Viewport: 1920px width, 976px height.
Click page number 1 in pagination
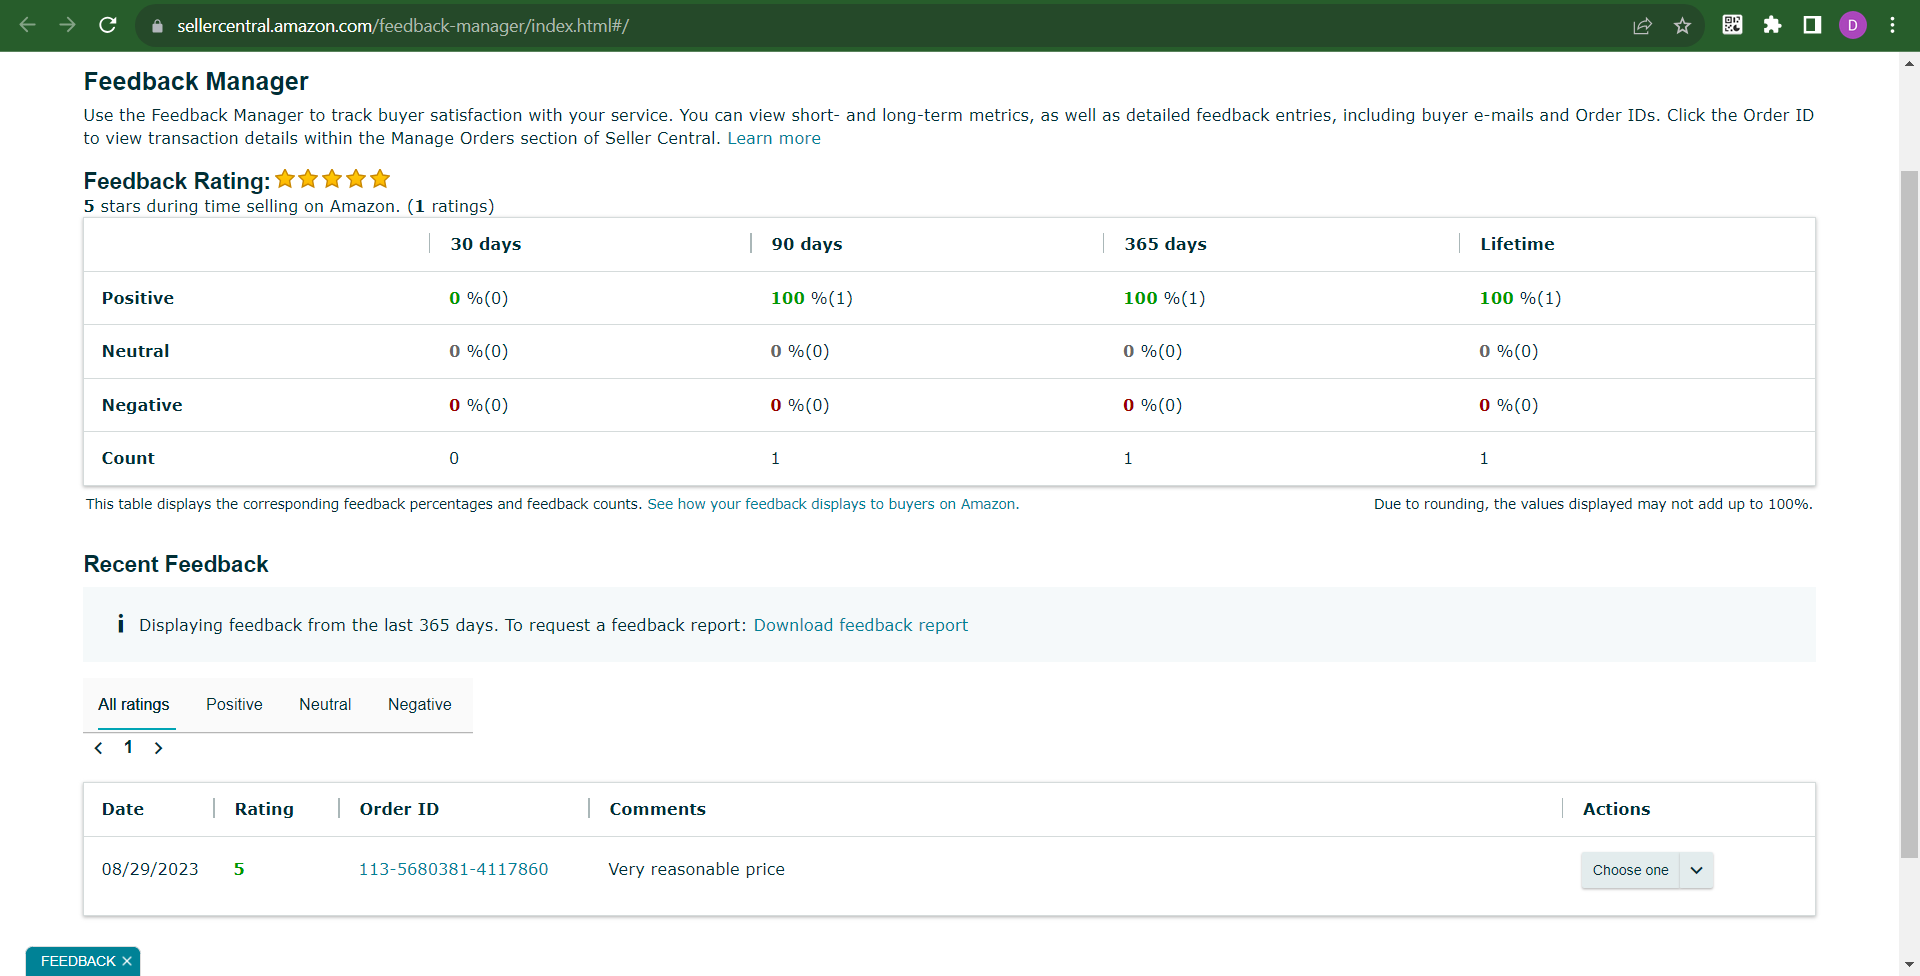point(128,747)
